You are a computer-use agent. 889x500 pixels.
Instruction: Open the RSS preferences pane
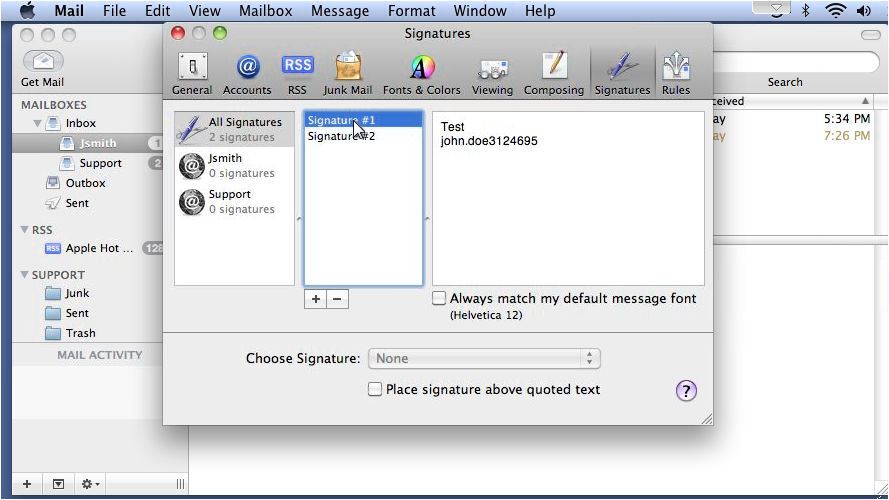(297, 74)
